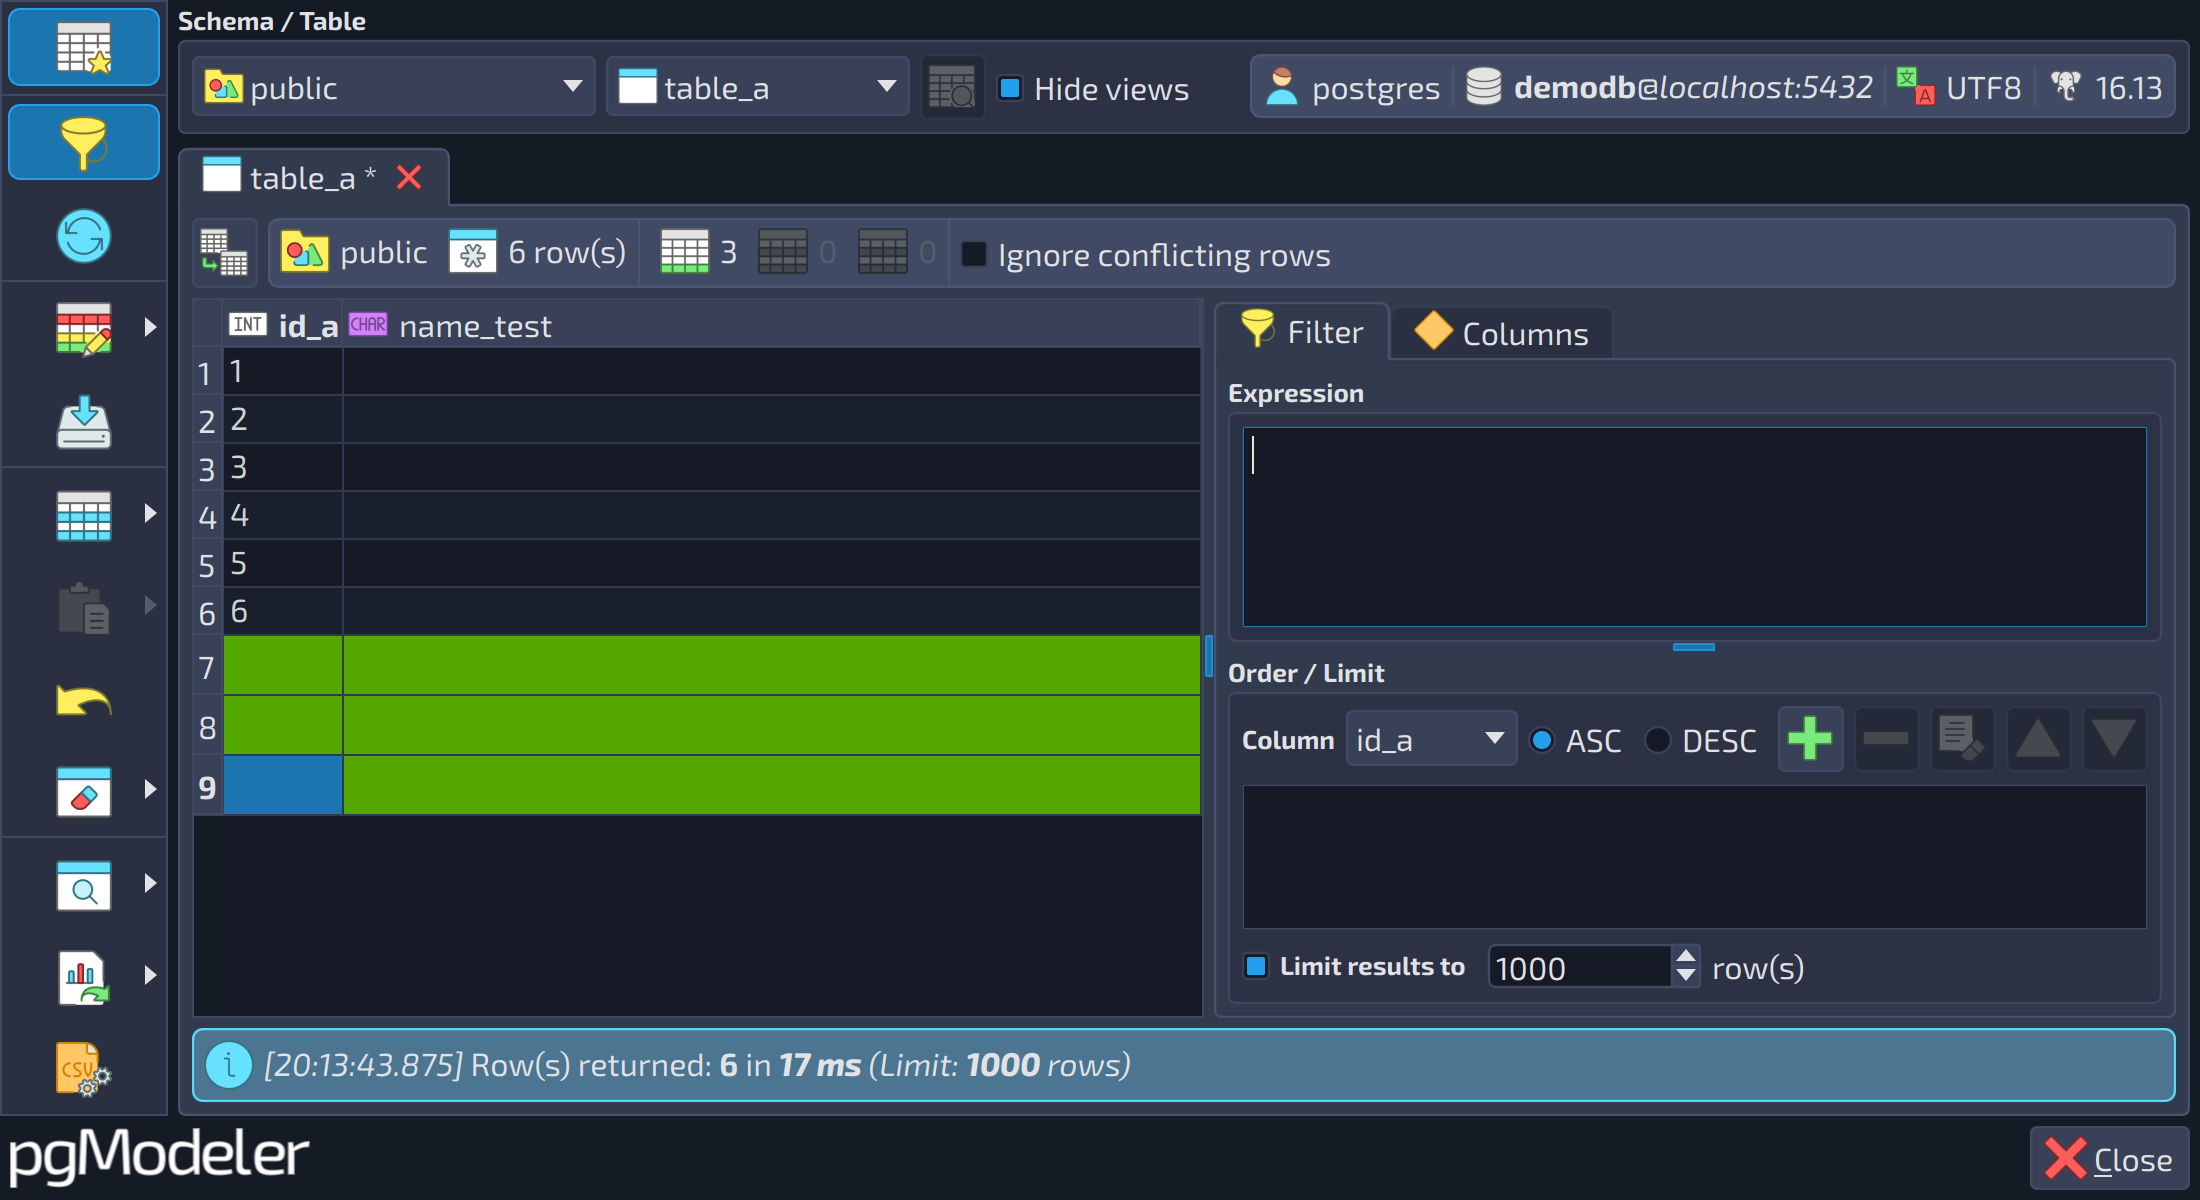Click the CSV settings icon
Viewport: 2200px width, 1200px height.
pyautogui.click(x=84, y=1069)
